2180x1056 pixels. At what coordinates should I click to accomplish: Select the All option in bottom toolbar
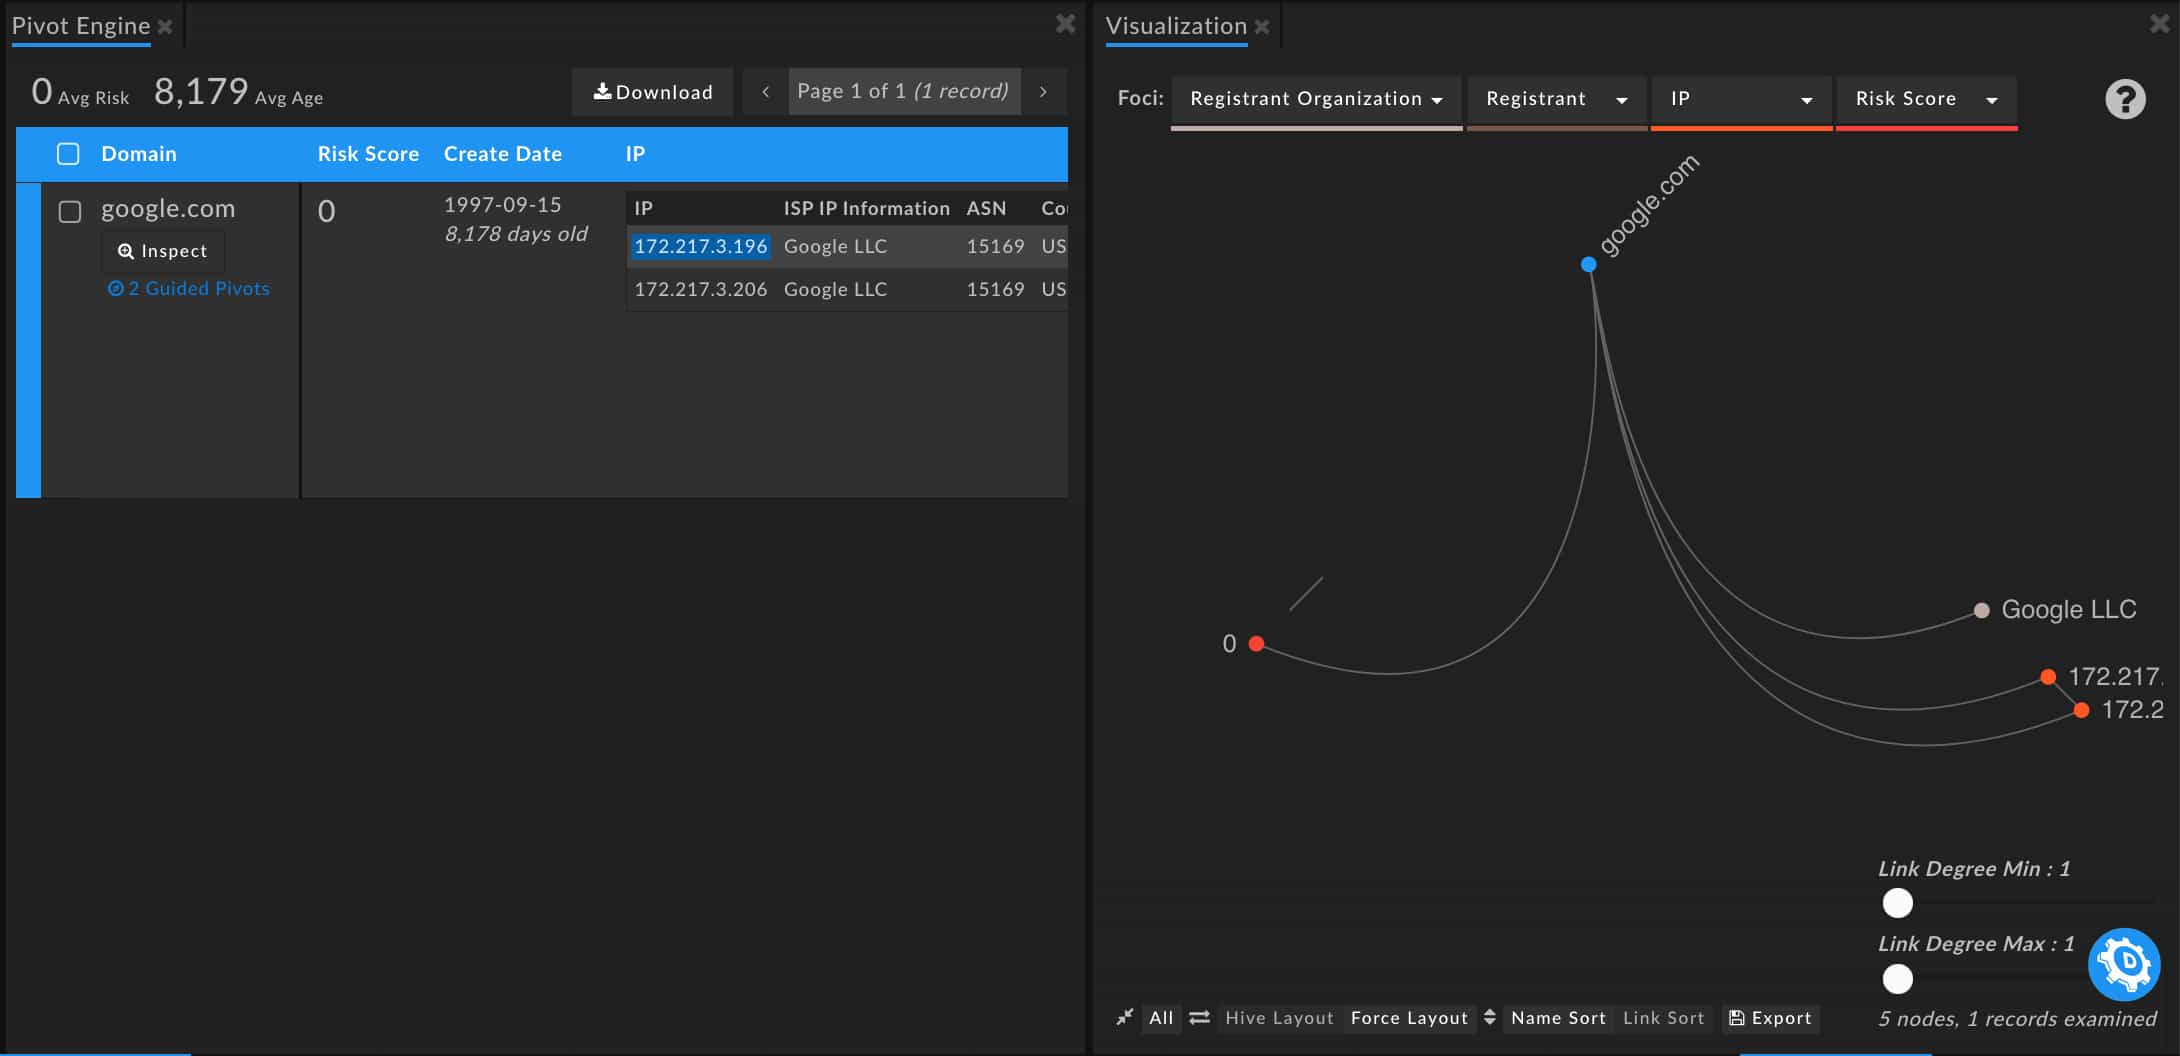point(1161,1018)
